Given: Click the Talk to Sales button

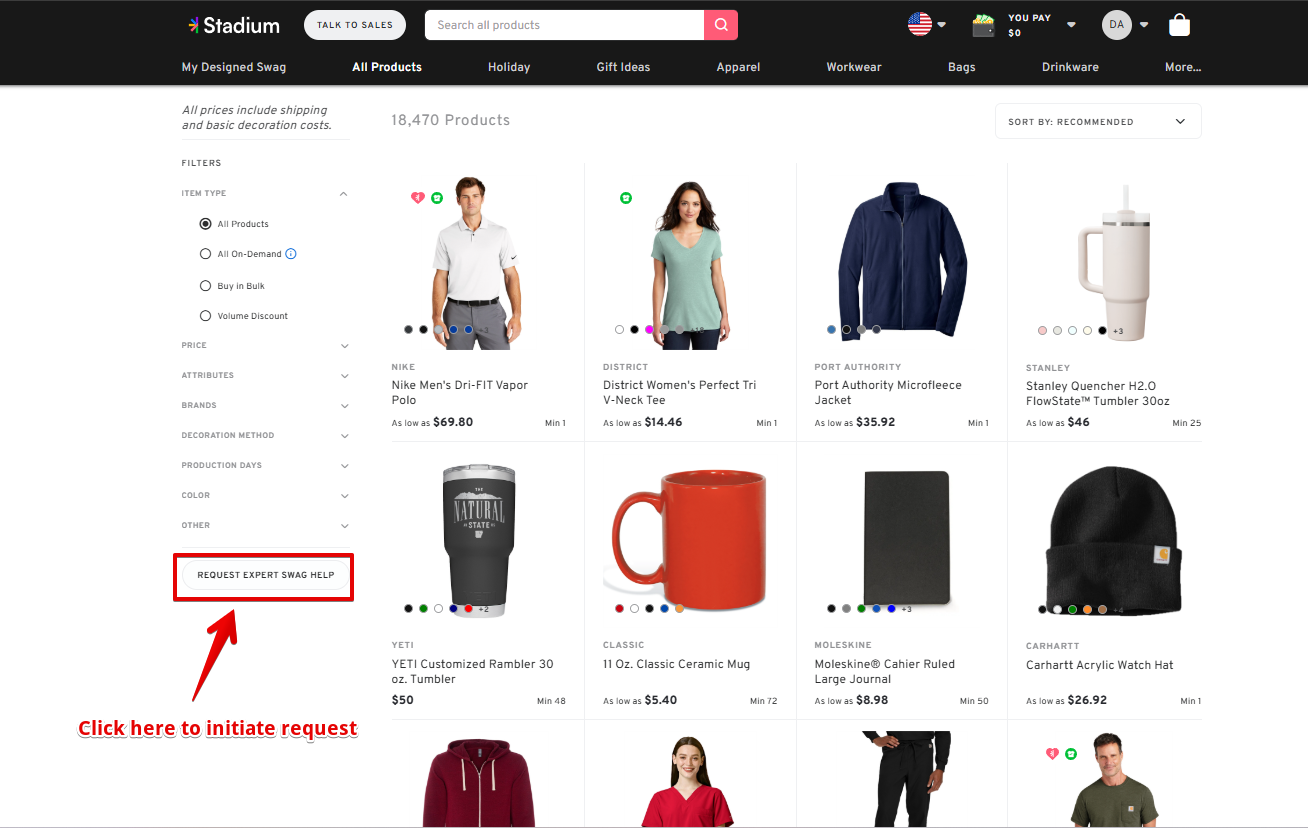Looking at the screenshot, I should click(354, 25).
